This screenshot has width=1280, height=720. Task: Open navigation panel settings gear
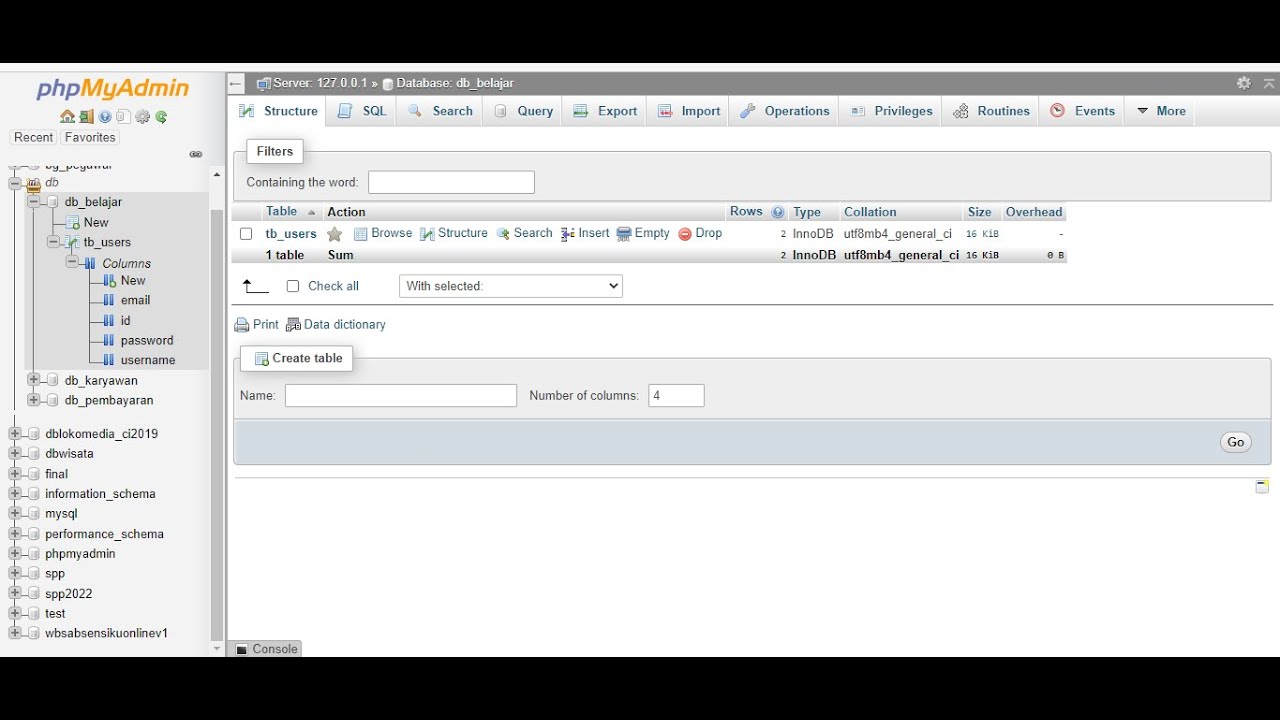pos(143,117)
